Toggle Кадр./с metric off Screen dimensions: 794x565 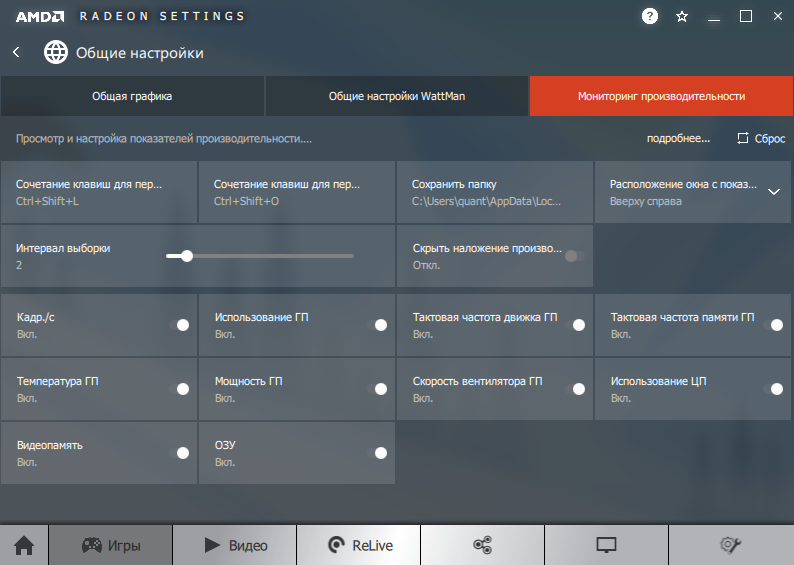181,325
